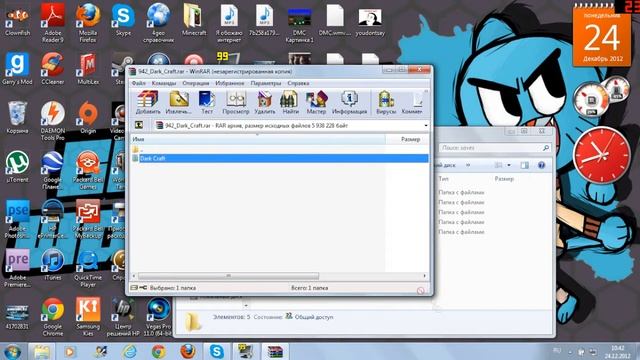This screenshot has height=360, width=640.
Task: Open the Explorer view options dropdown arrow
Action: coord(509,165)
